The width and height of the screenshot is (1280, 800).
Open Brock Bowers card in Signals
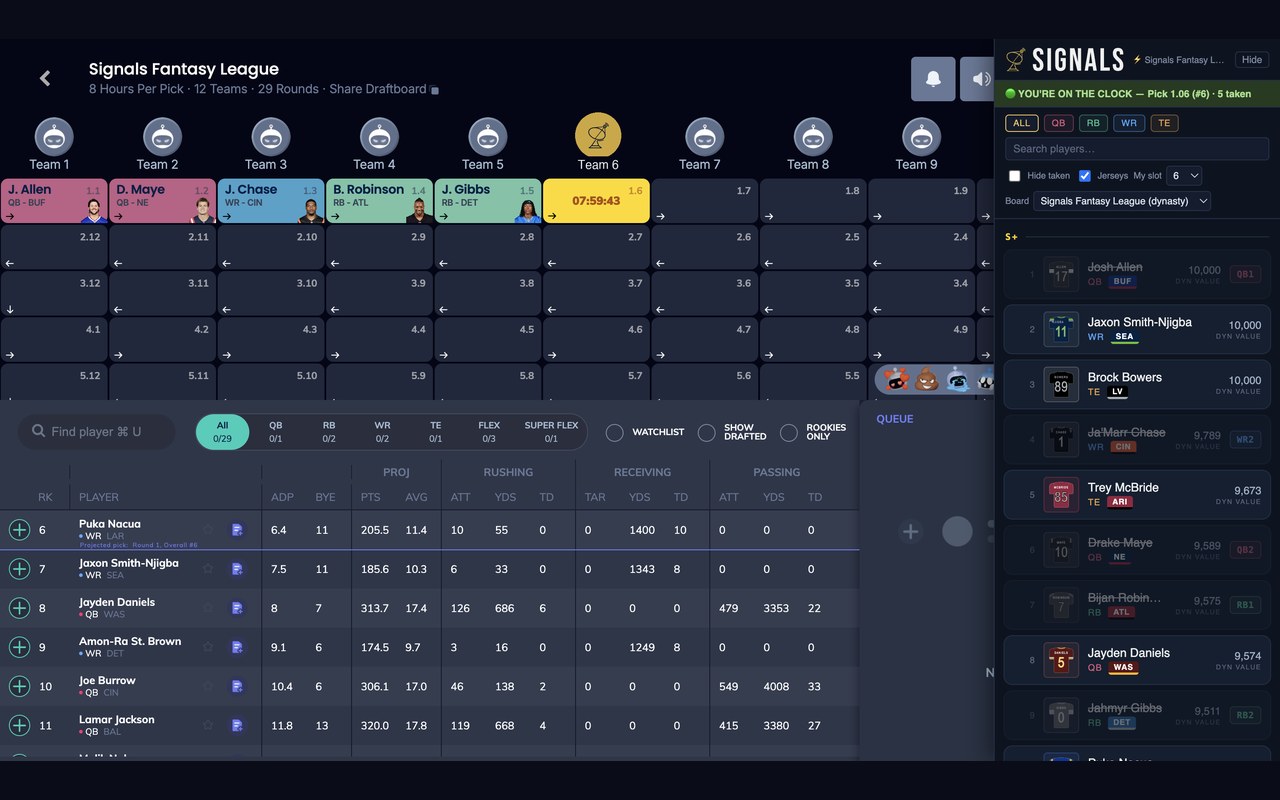pos(1137,385)
